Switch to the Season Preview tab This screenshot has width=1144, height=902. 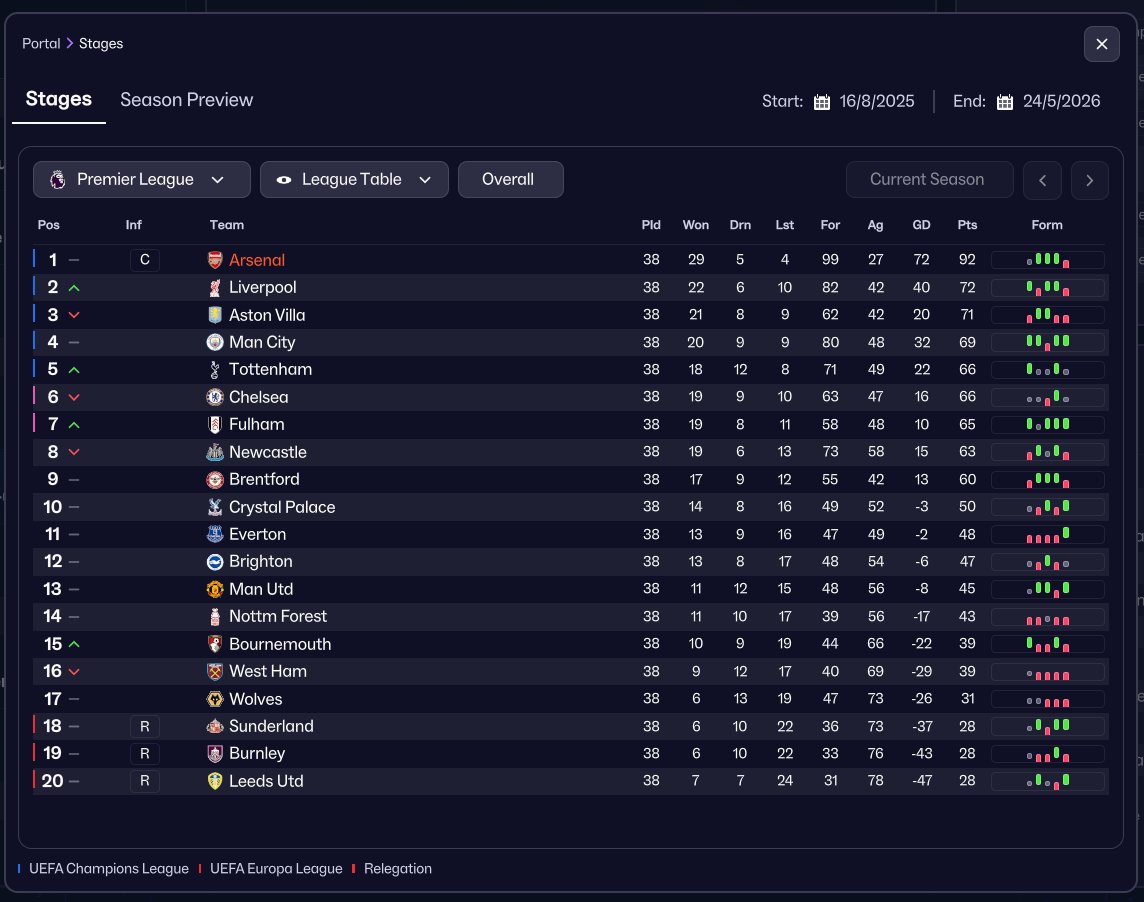pos(186,100)
